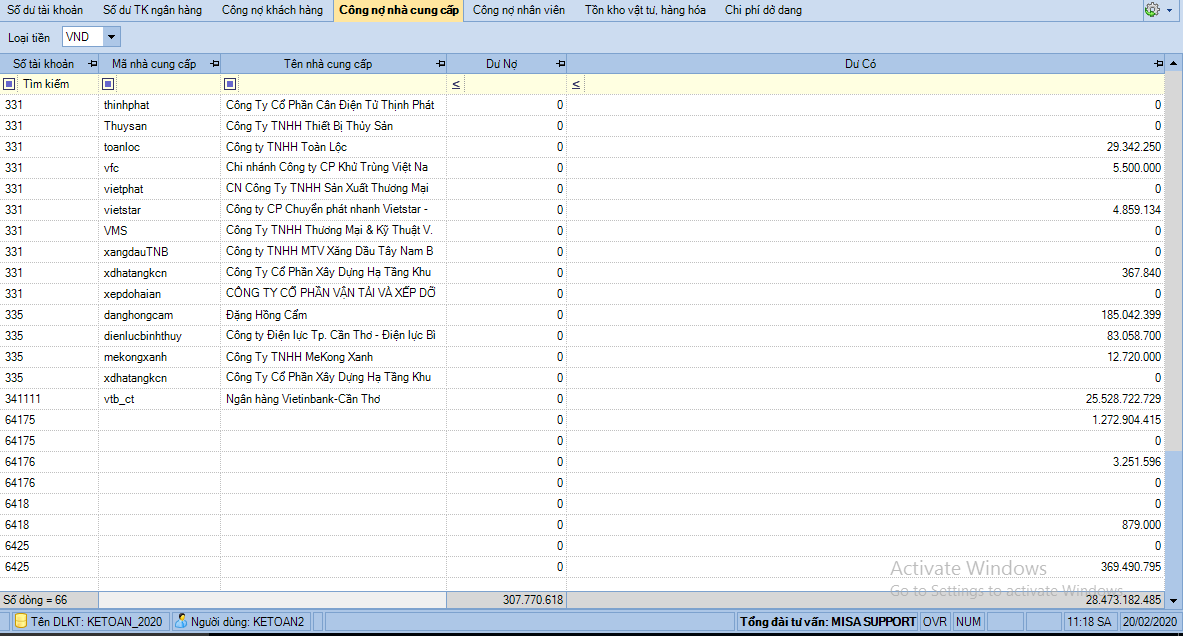1183x636 pixels.
Task: Open the settings gear in the tab bar
Action: tap(1151, 10)
